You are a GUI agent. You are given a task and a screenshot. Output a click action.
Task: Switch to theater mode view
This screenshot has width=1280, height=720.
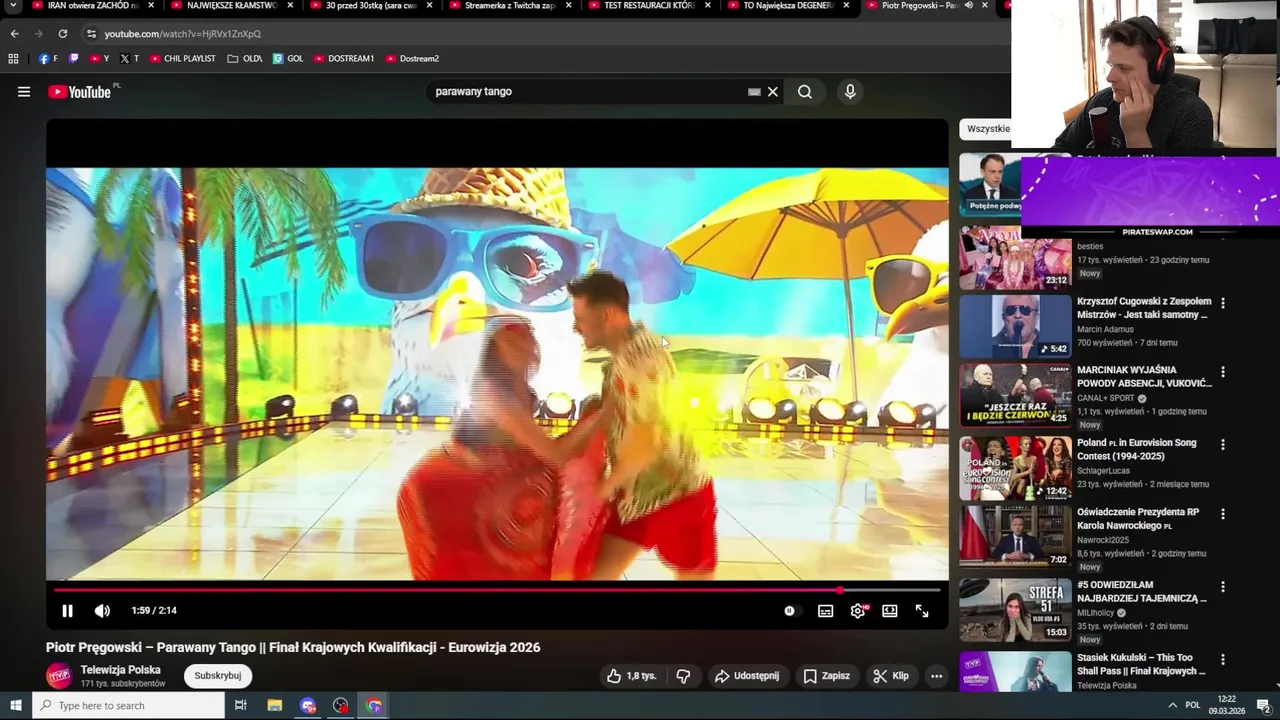pyautogui.click(x=889, y=611)
